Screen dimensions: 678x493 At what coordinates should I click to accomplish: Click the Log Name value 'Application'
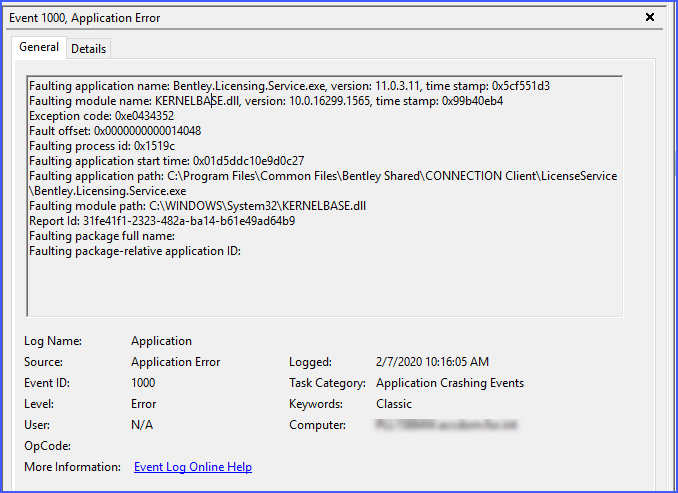click(x=161, y=341)
